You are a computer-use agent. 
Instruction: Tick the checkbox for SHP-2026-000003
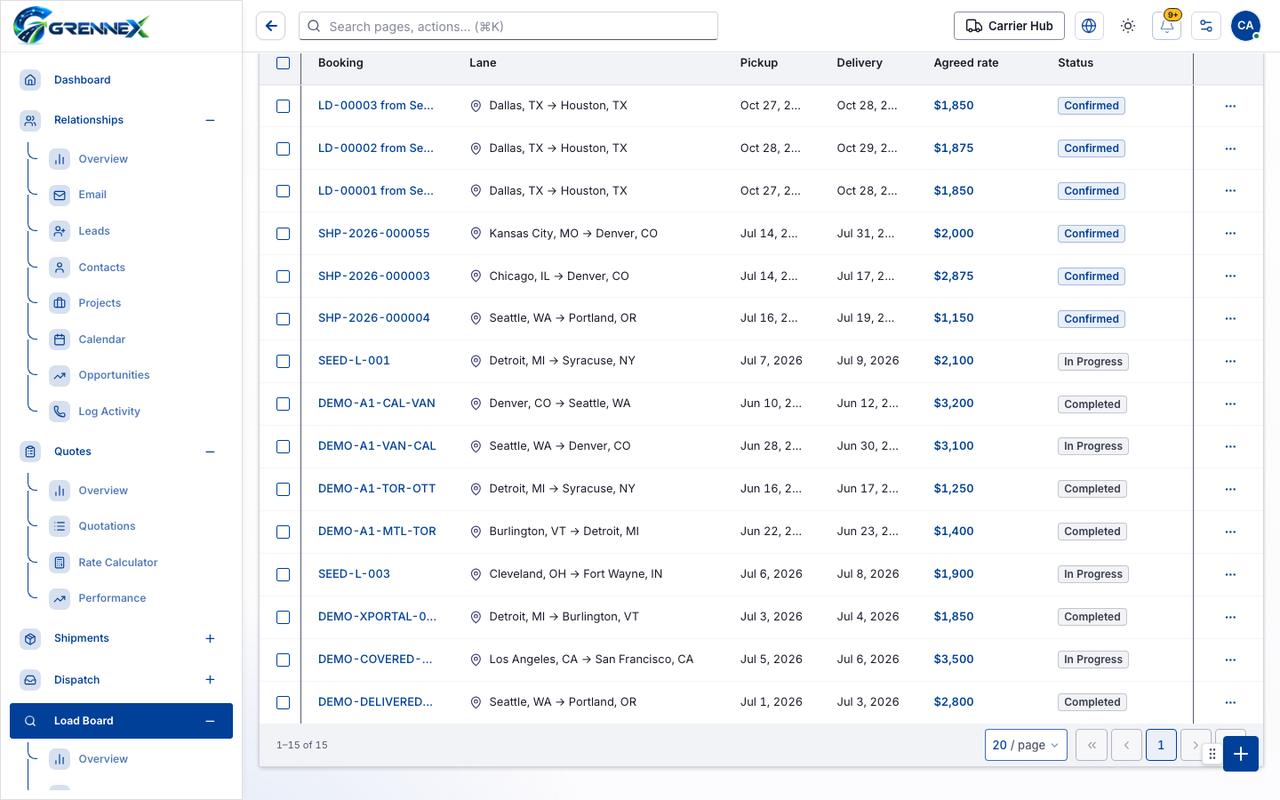(x=283, y=276)
